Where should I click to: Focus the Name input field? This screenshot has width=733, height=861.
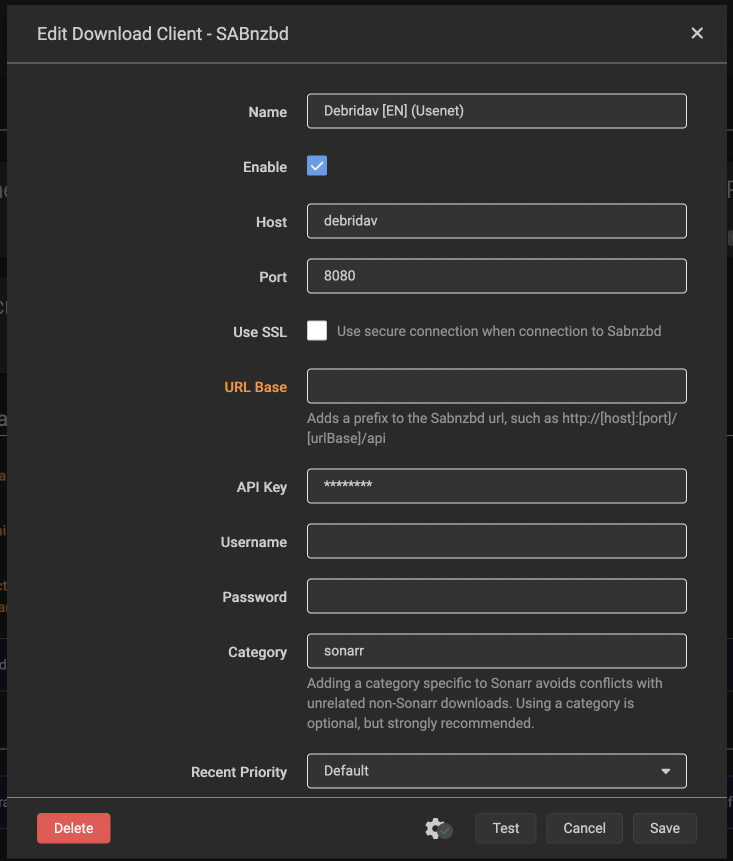pos(496,111)
